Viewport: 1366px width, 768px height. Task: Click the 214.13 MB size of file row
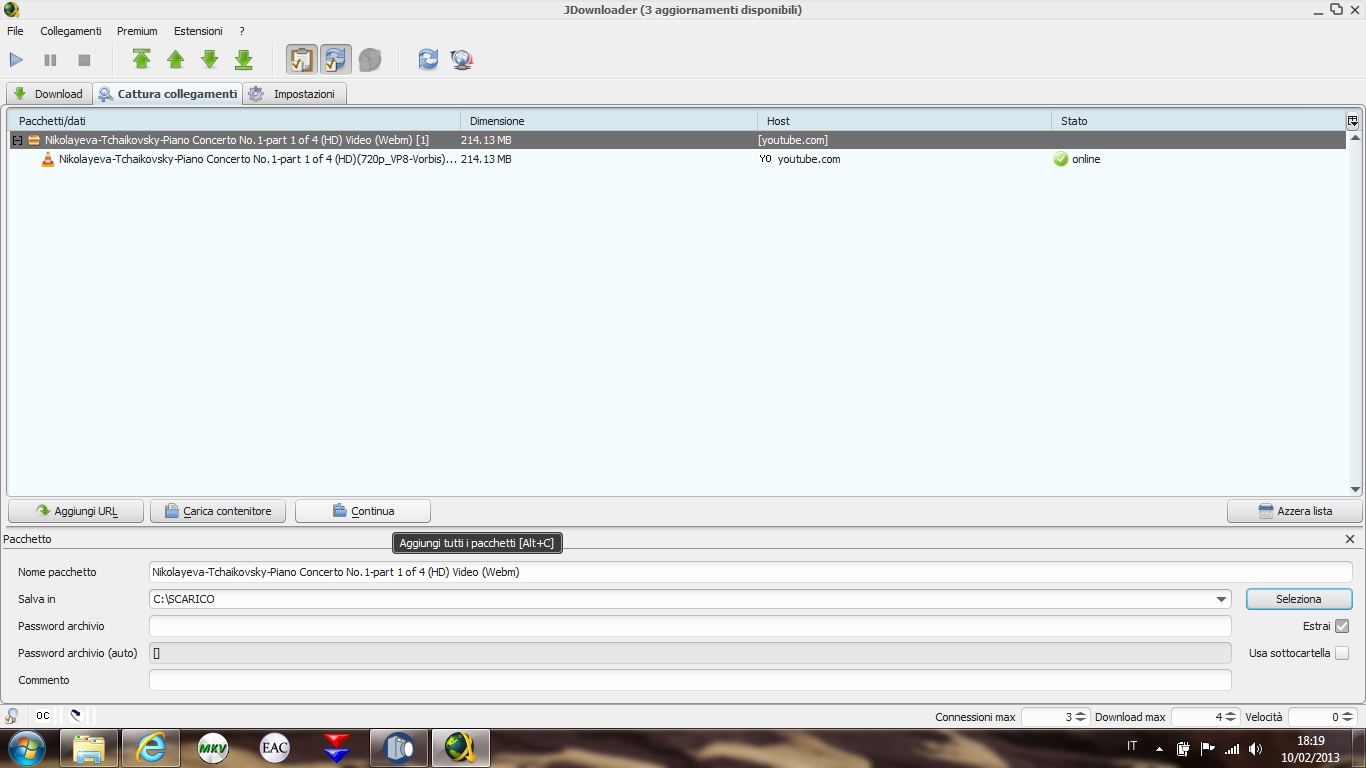click(486, 159)
